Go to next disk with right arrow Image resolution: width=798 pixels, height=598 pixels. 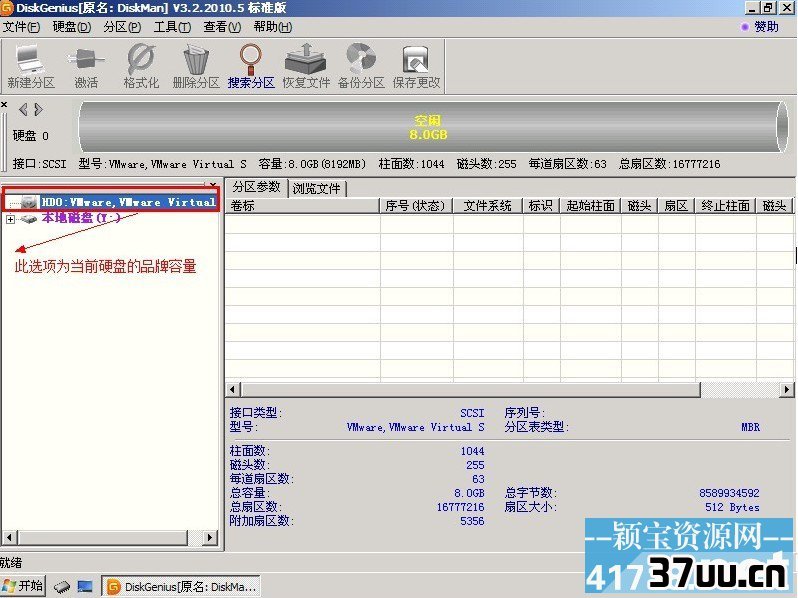point(38,109)
